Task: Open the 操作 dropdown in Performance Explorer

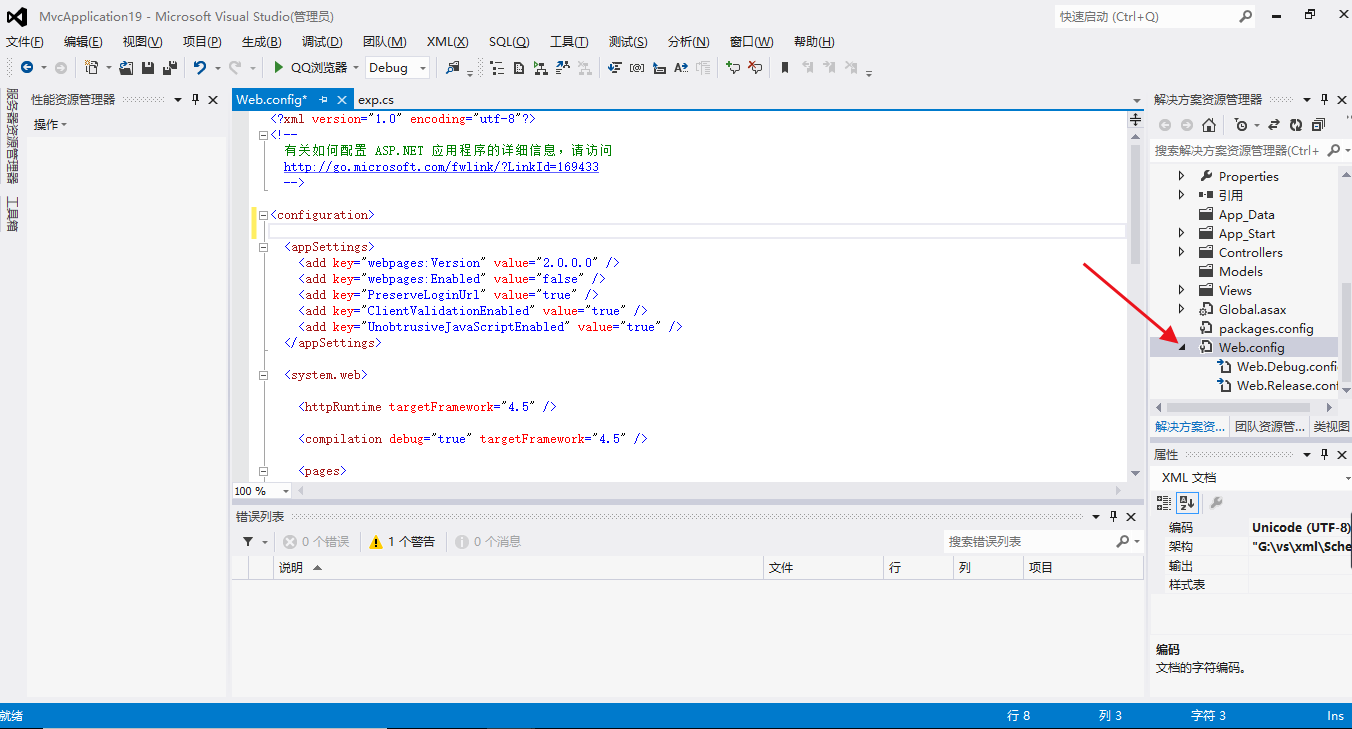Action: pyautogui.click(x=50, y=124)
